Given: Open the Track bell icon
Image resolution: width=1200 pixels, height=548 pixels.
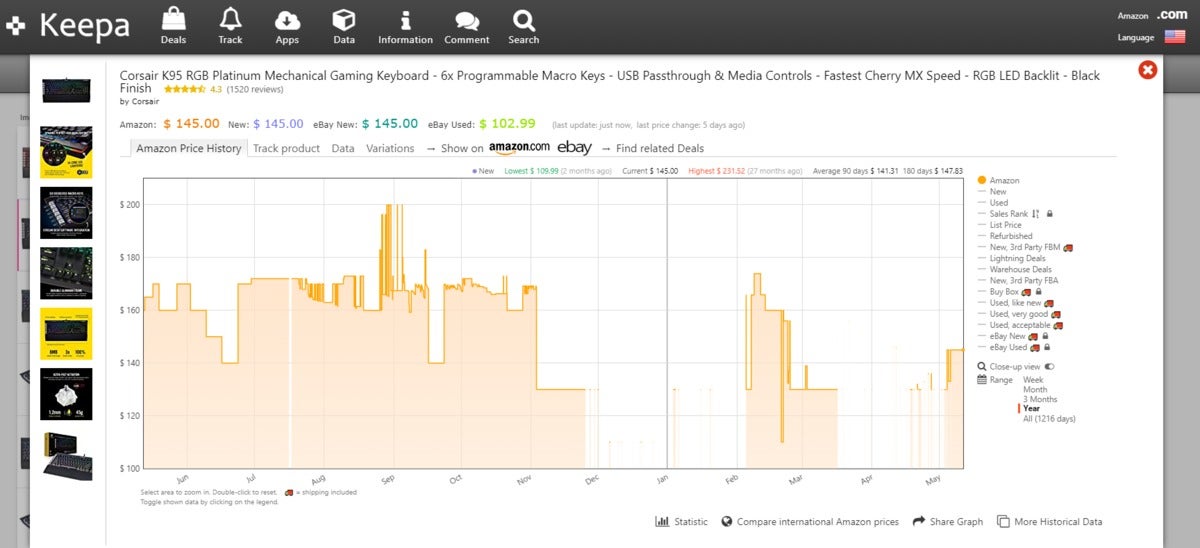Looking at the screenshot, I should click(230, 19).
